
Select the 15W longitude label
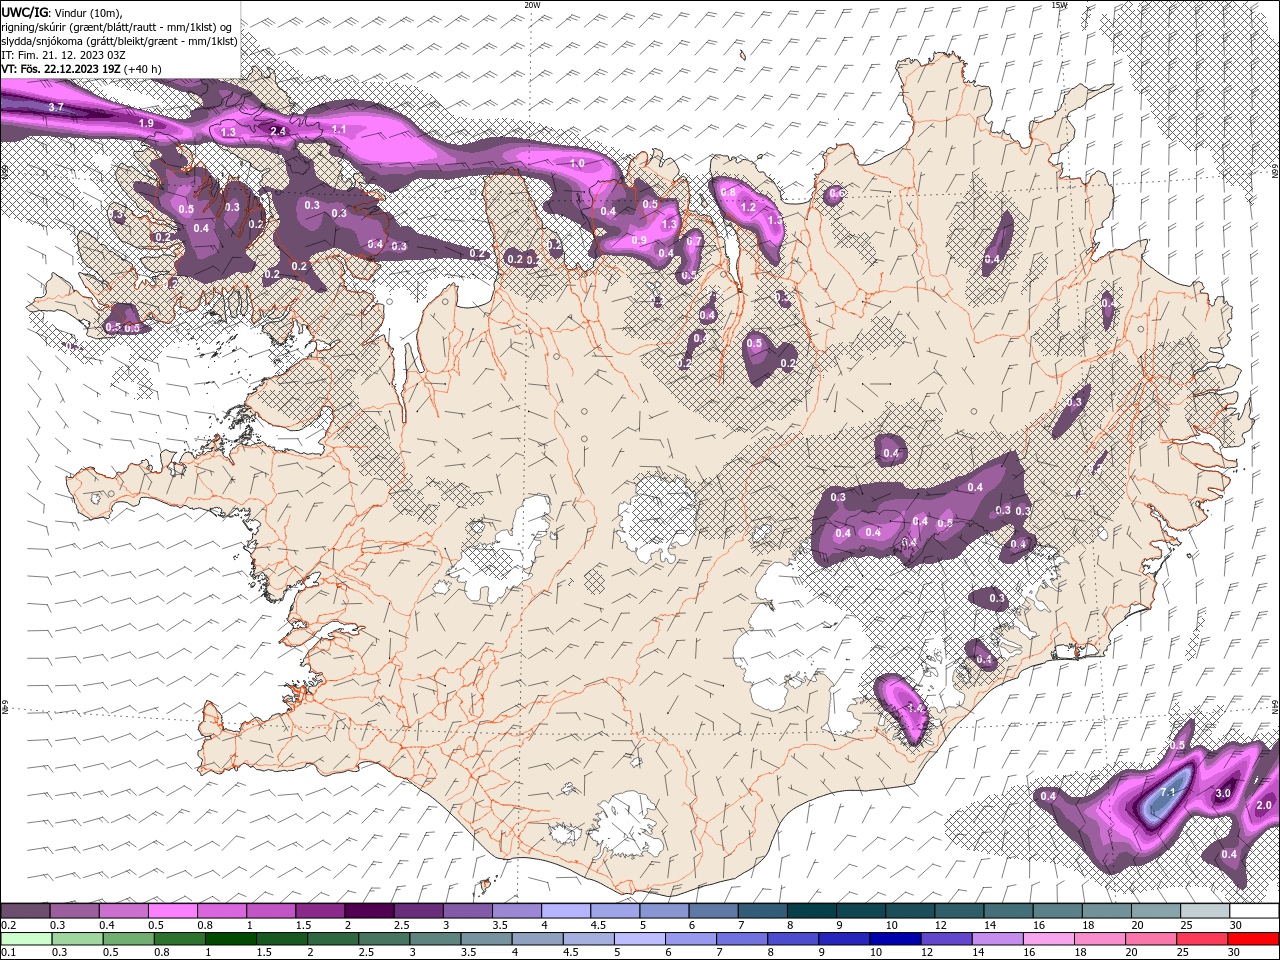[x=1058, y=5]
